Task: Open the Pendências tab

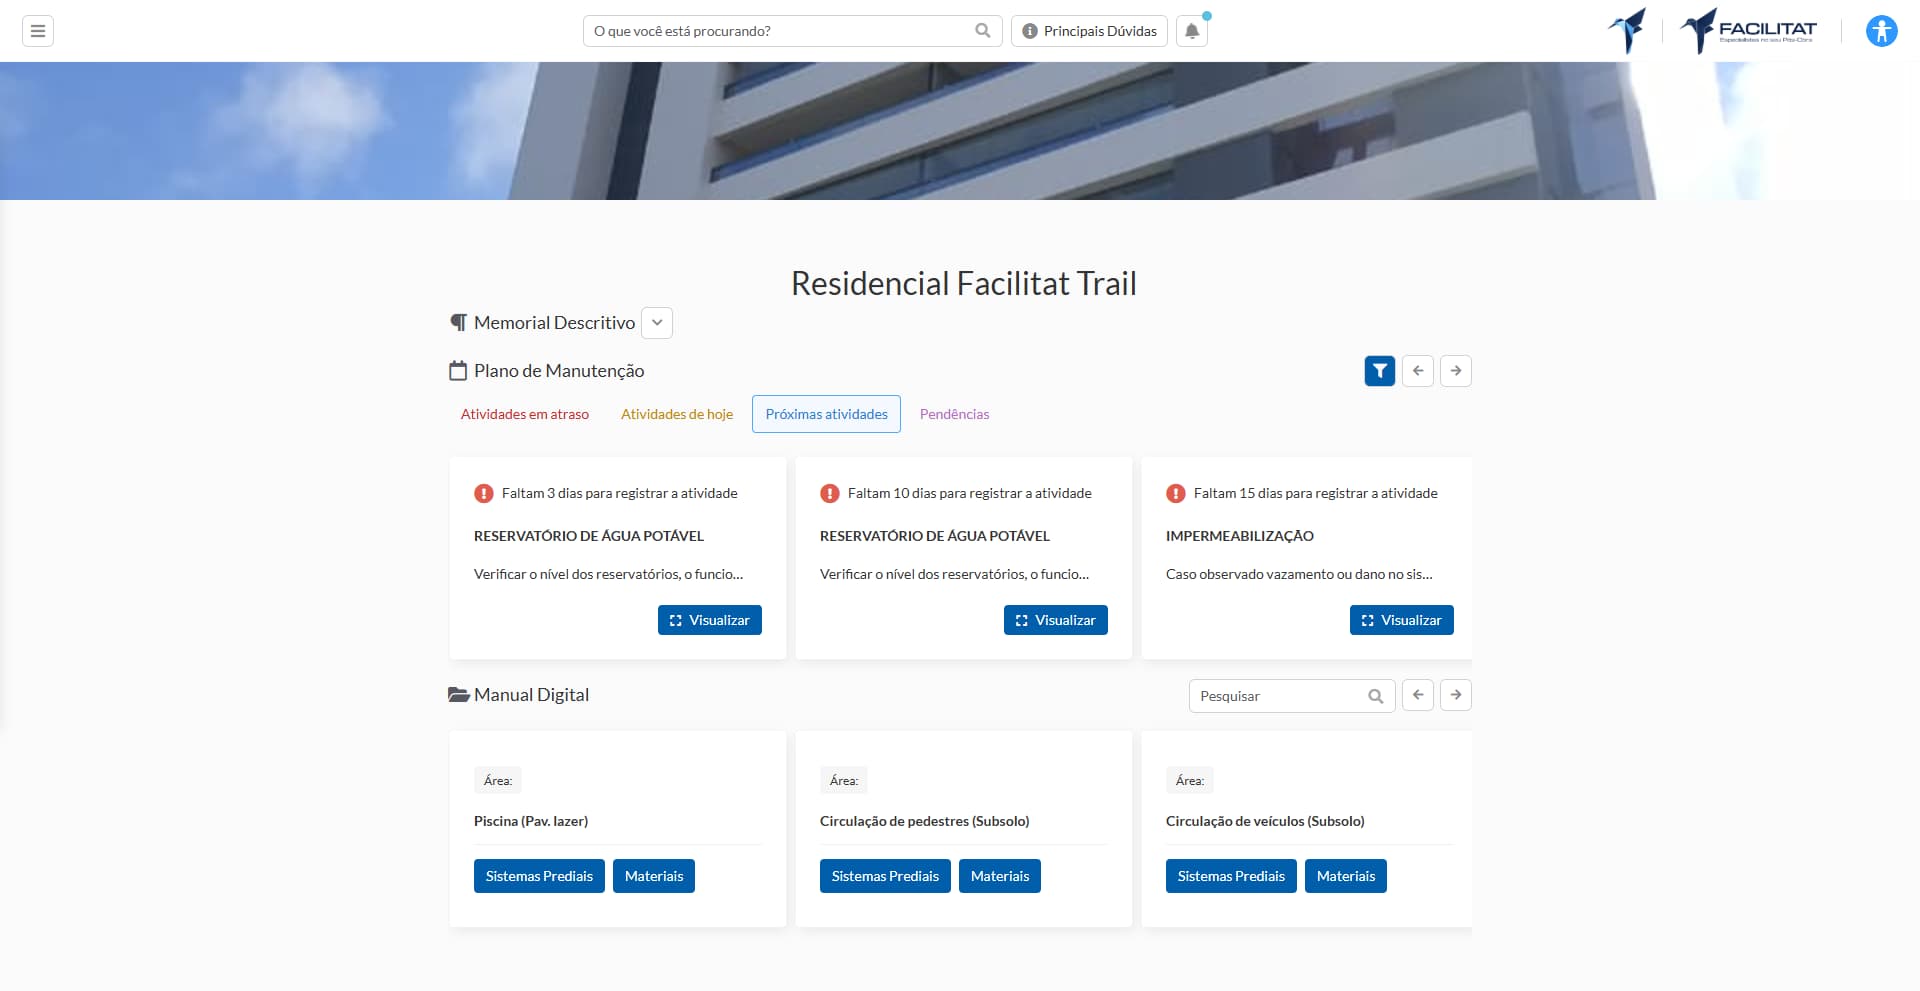Action: point(955,414)
